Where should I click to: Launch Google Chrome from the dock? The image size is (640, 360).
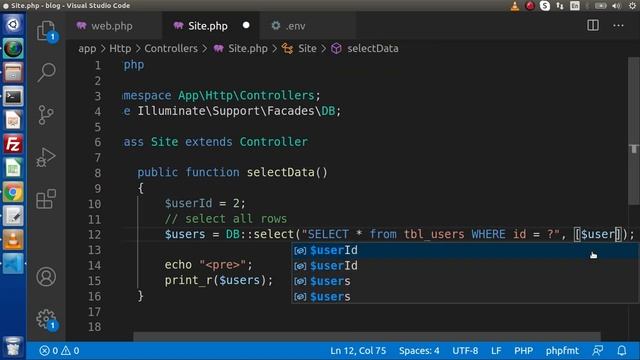[13, 192]
